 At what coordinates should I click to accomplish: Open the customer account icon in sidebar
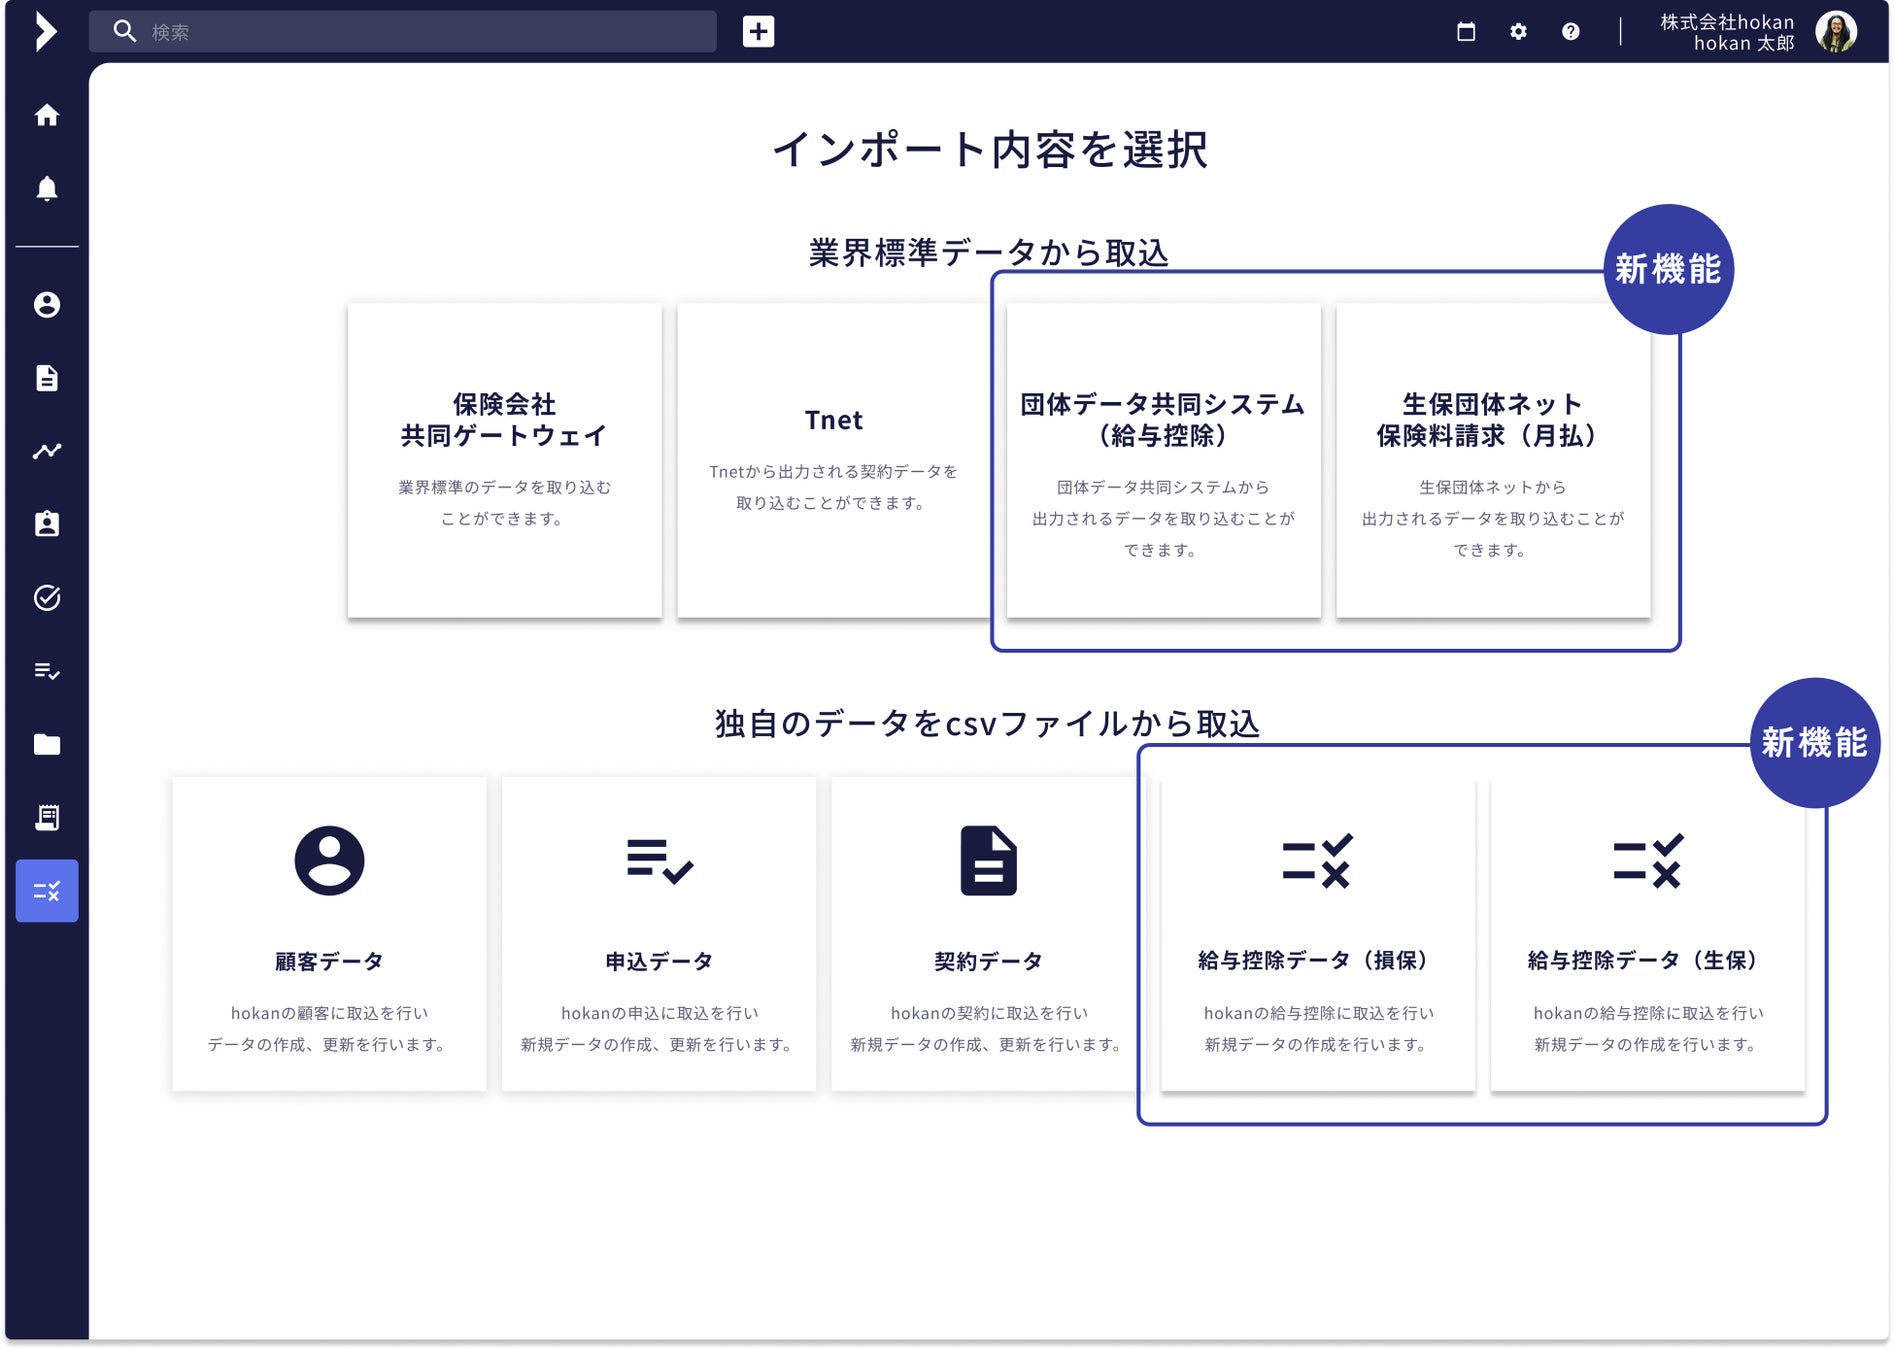click(47, 305)
